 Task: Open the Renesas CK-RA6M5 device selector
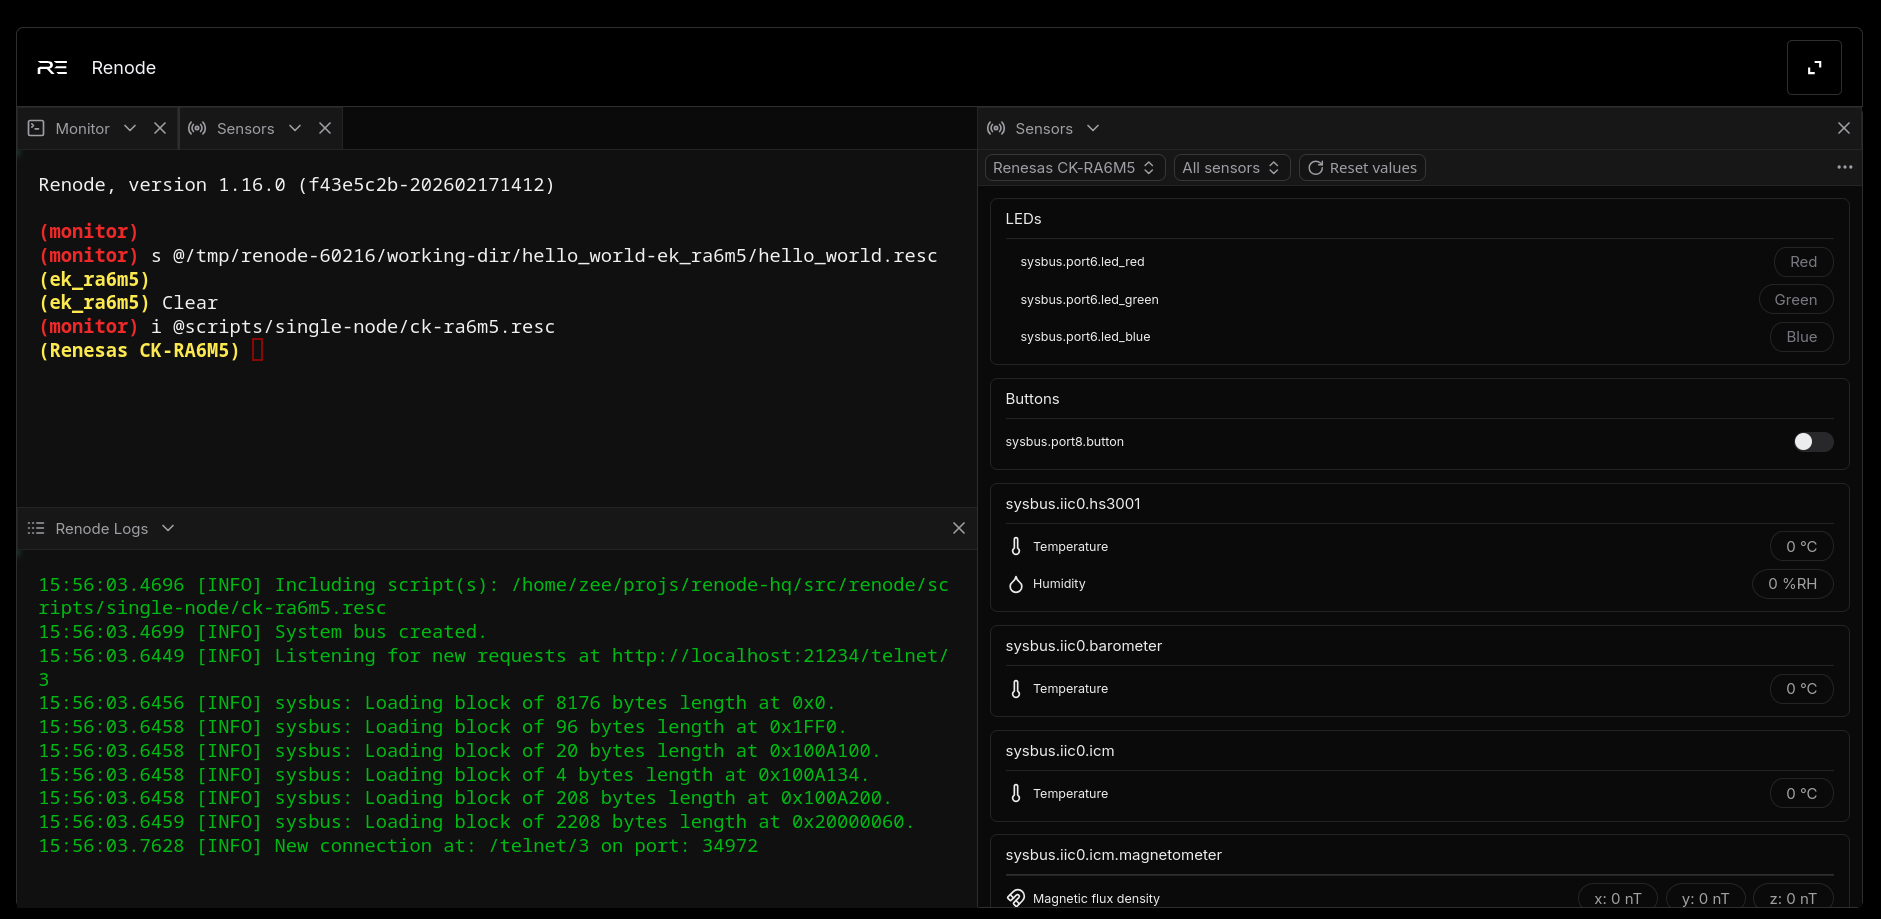(x=1073, y=167)
